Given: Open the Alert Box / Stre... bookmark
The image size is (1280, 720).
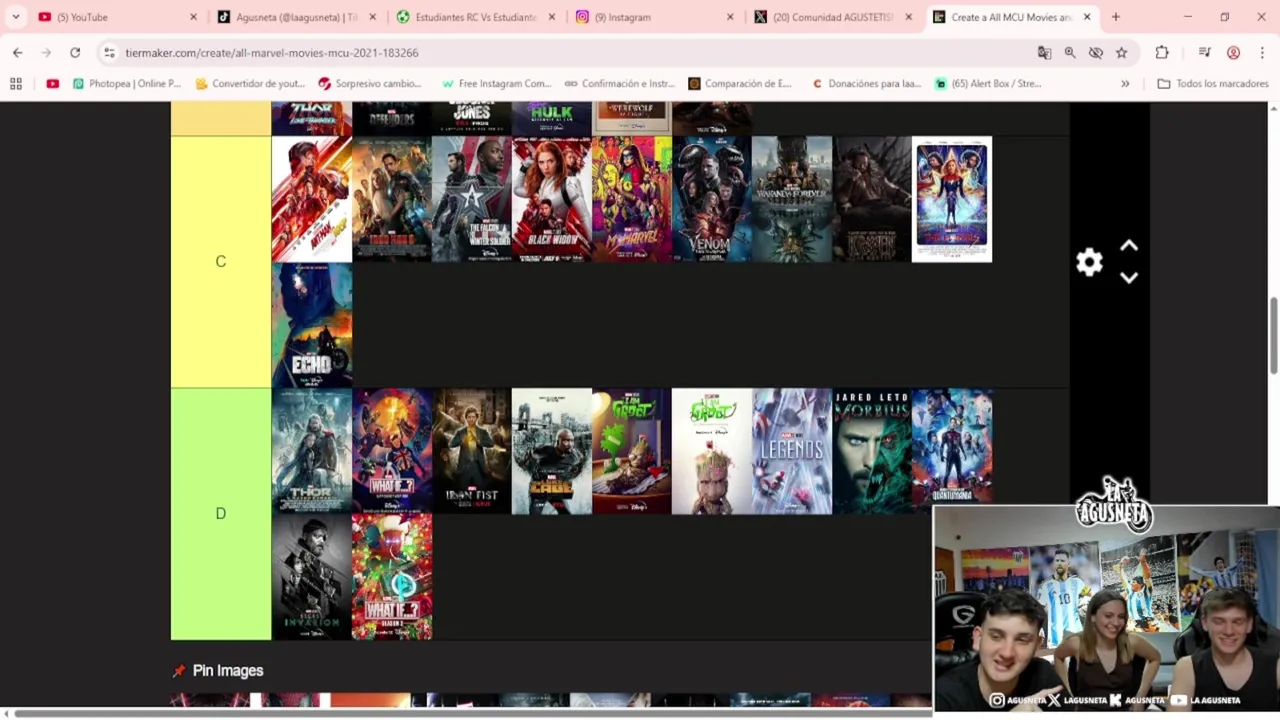Looking at the screenshot, I should (x=988, y=84).
